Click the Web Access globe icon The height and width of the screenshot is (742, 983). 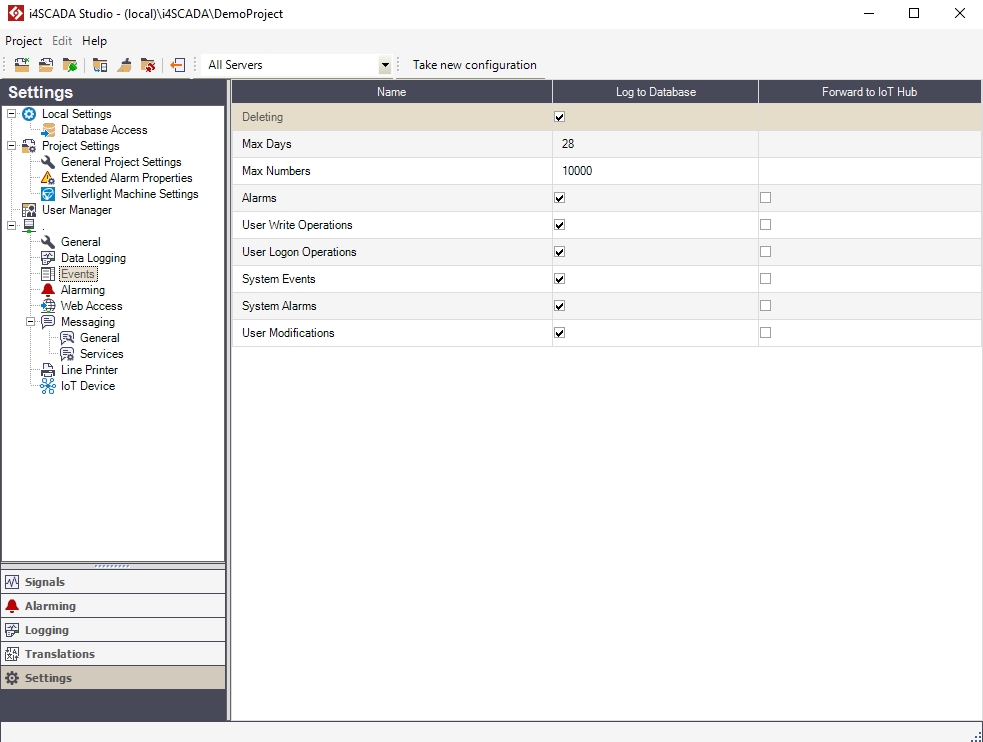48,306
